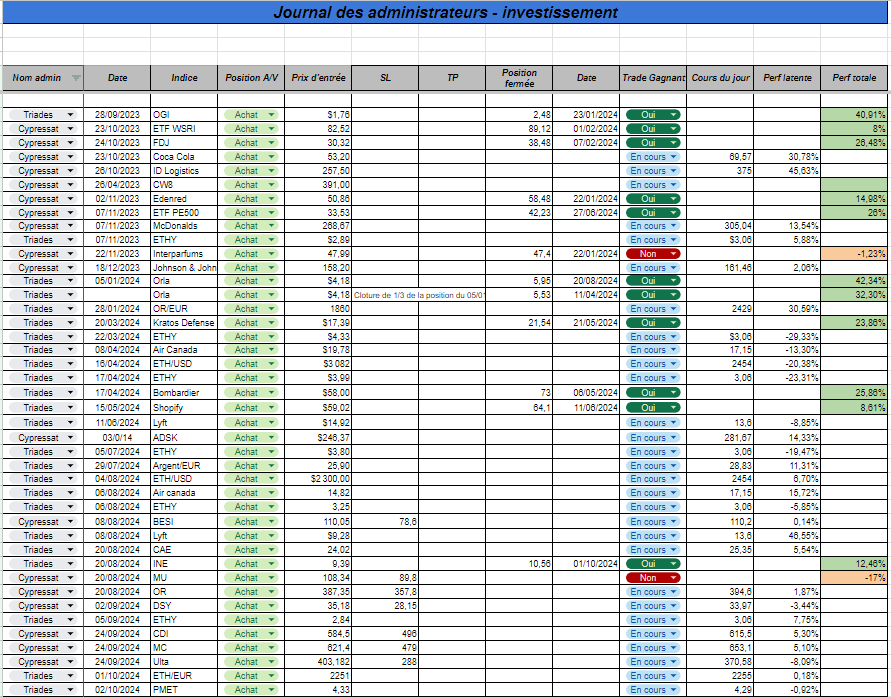Expand En cours dropdown in Johnson & John row
Screen dimensions: 891x697
click(653, 268)
